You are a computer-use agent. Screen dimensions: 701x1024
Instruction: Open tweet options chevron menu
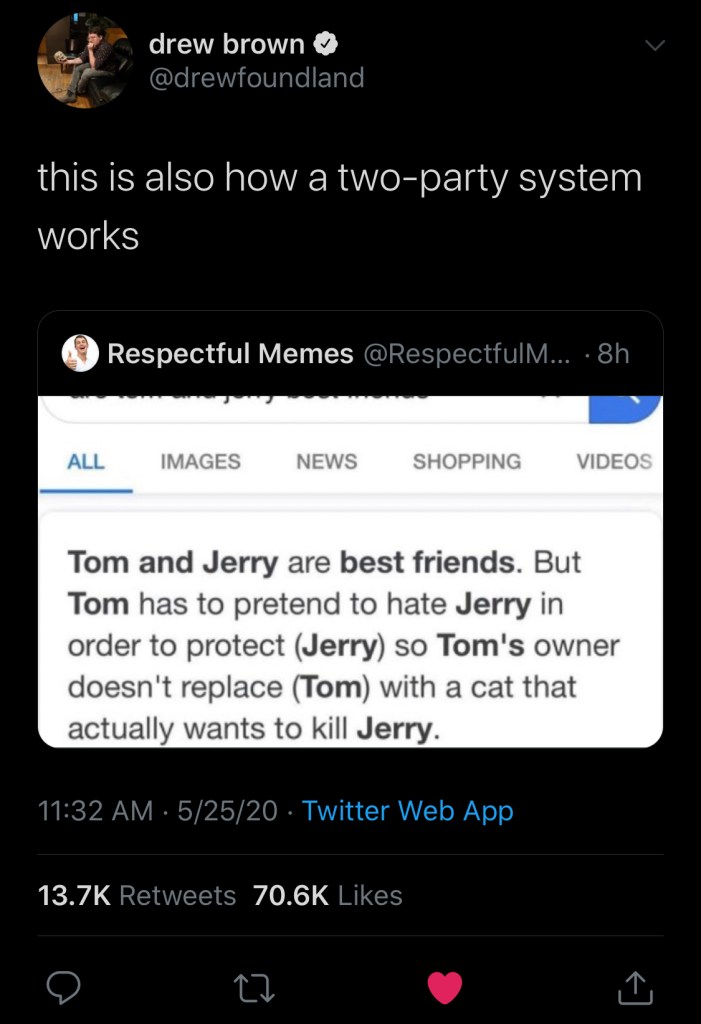[x=654, y=46]
